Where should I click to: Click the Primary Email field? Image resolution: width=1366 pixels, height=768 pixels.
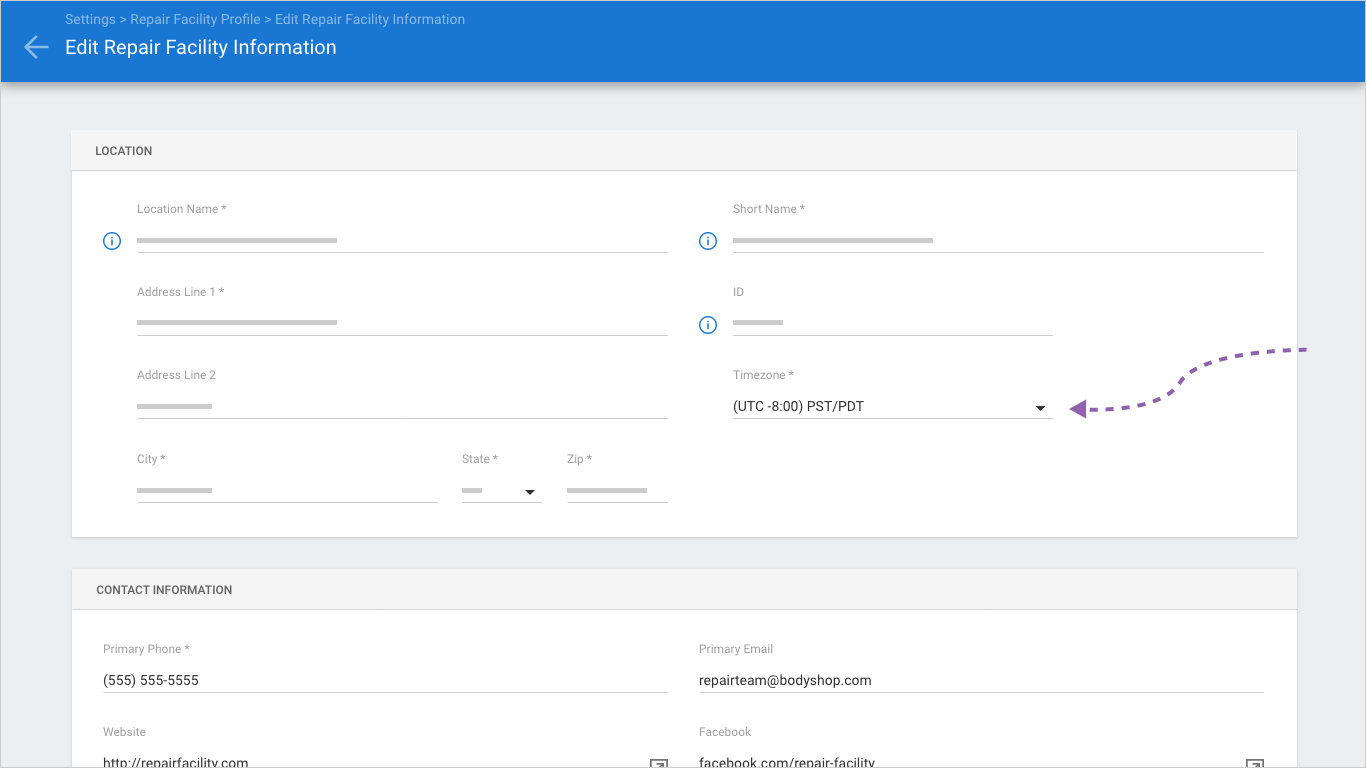981,680
